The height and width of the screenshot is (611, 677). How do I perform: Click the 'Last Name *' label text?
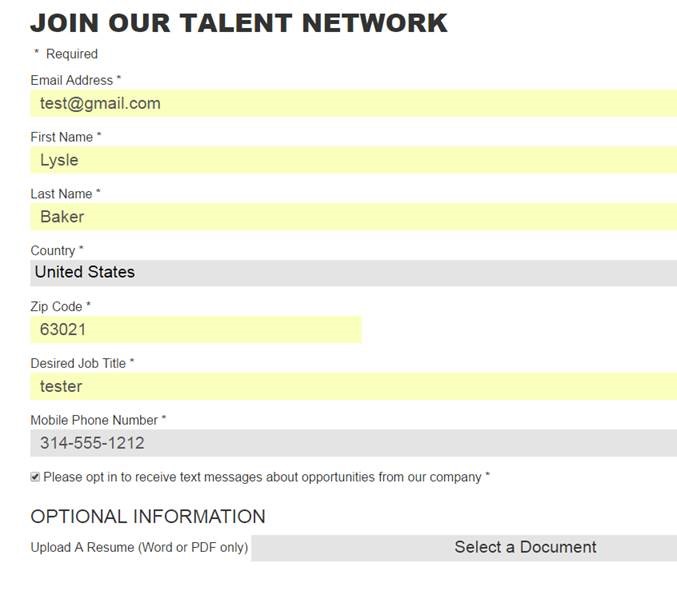point(65,194)
